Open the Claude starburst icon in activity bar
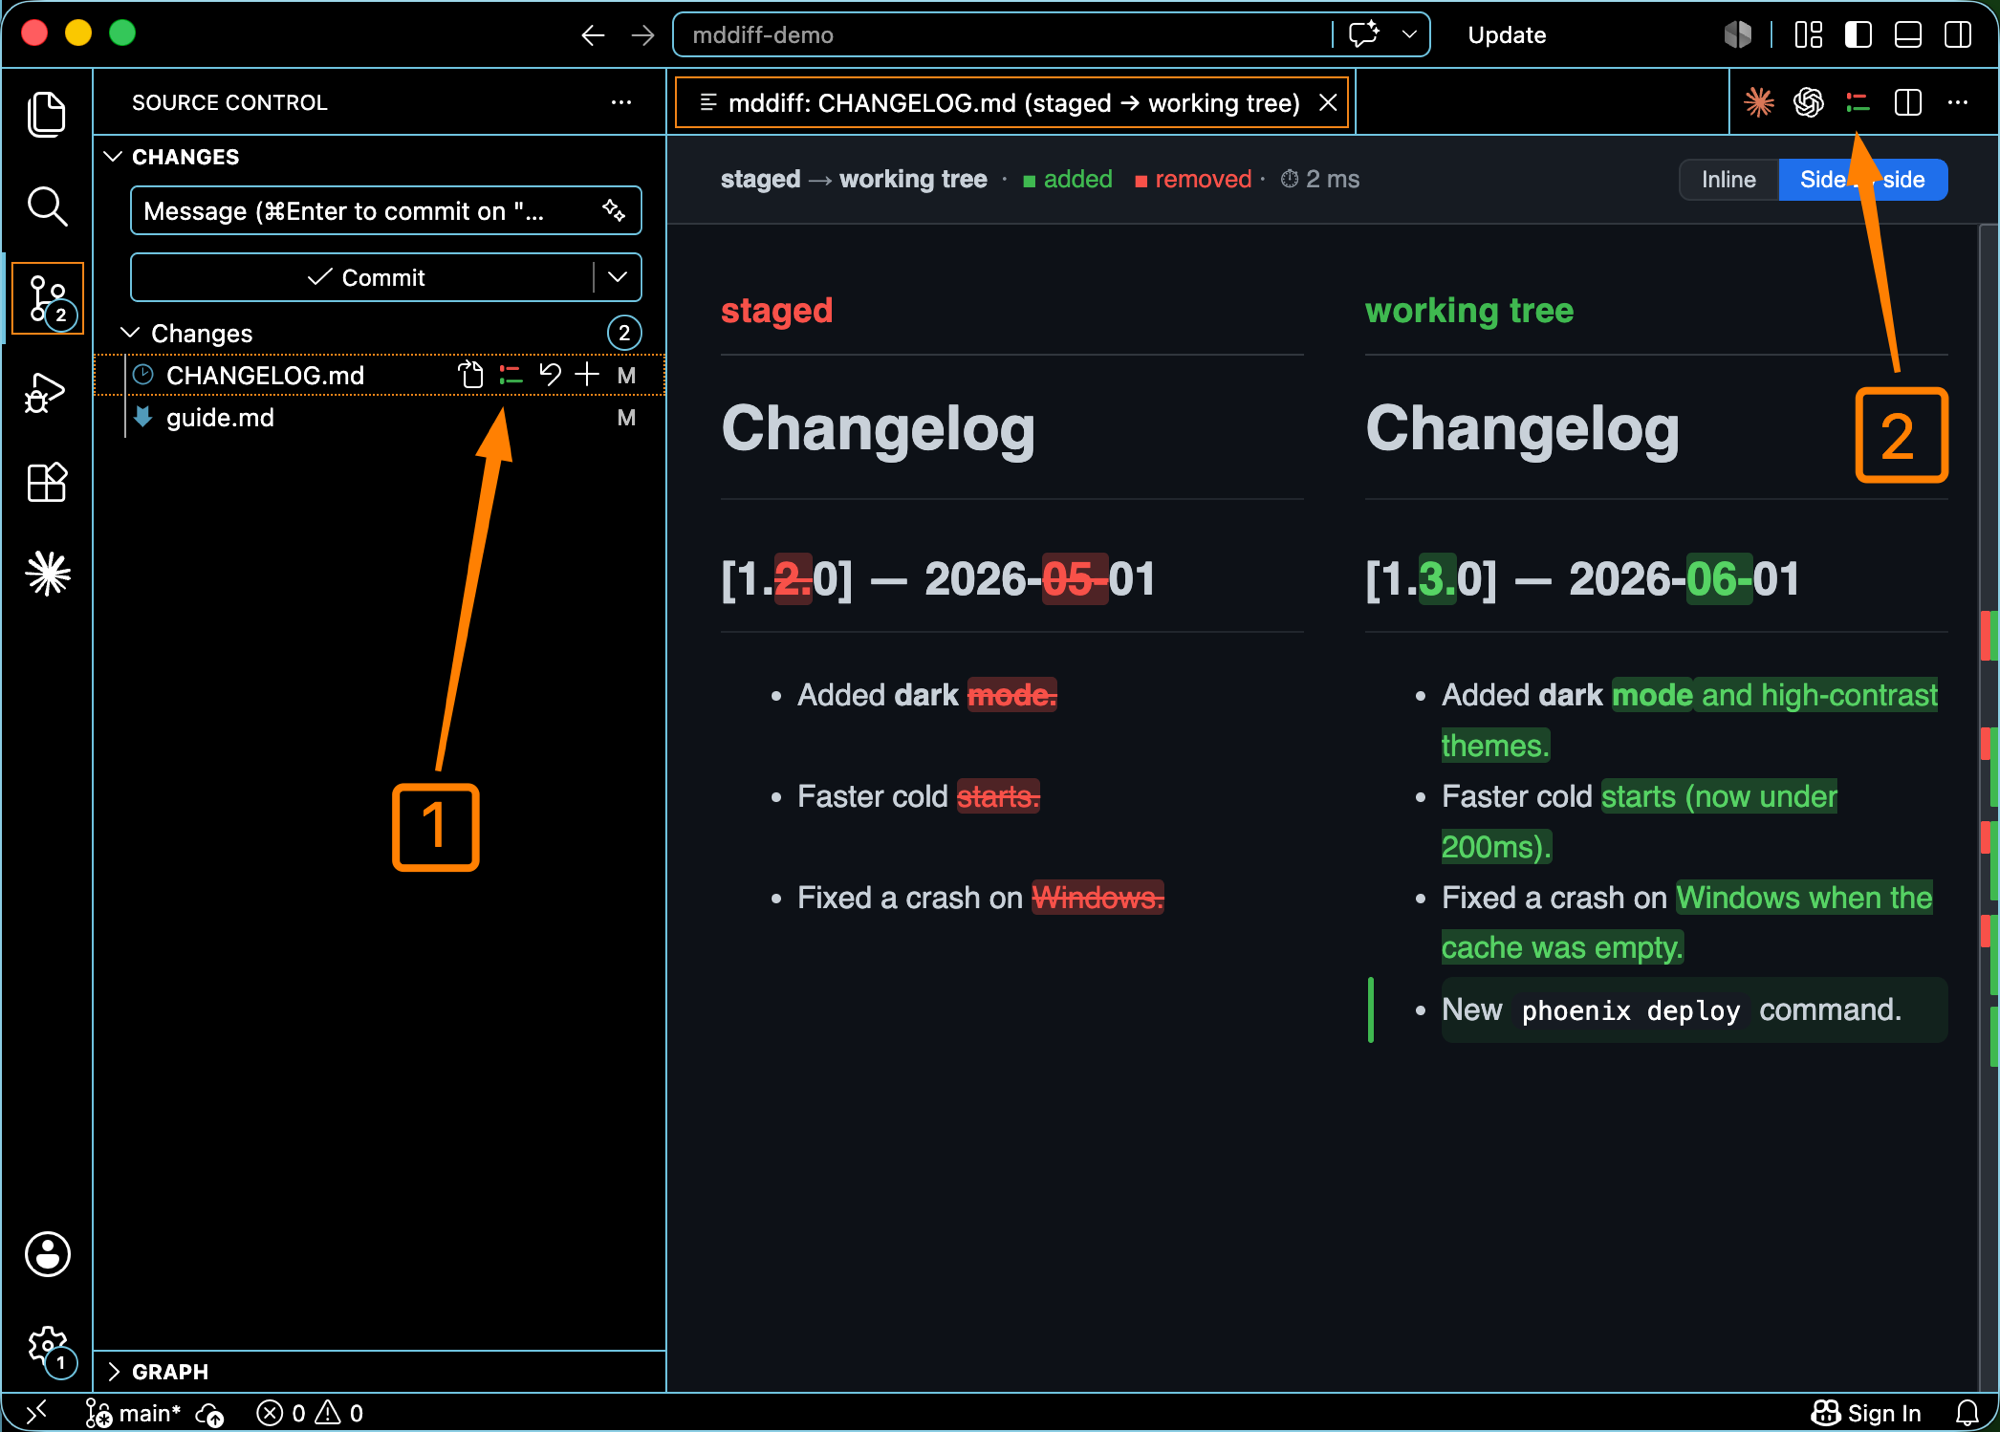Viewport: 2000px width, 1432px height. [x=47, y=573]
